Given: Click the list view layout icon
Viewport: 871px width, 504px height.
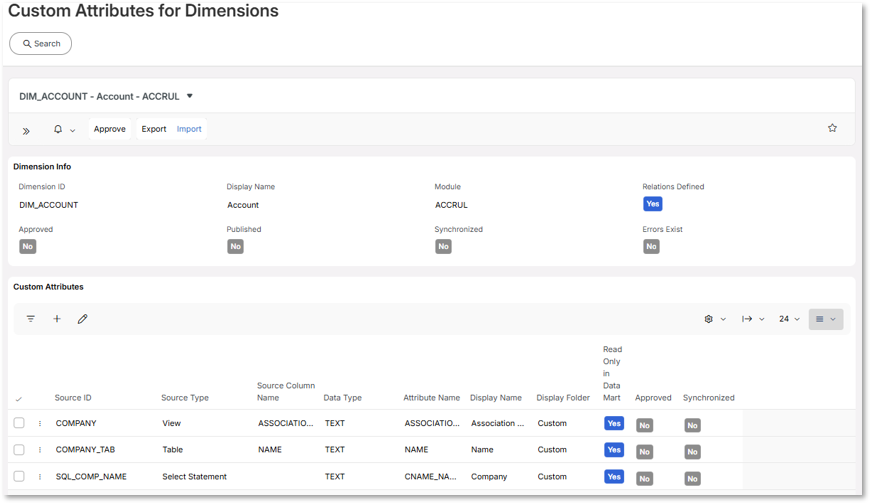Looking at the screenshot, I should coord(819,319).
